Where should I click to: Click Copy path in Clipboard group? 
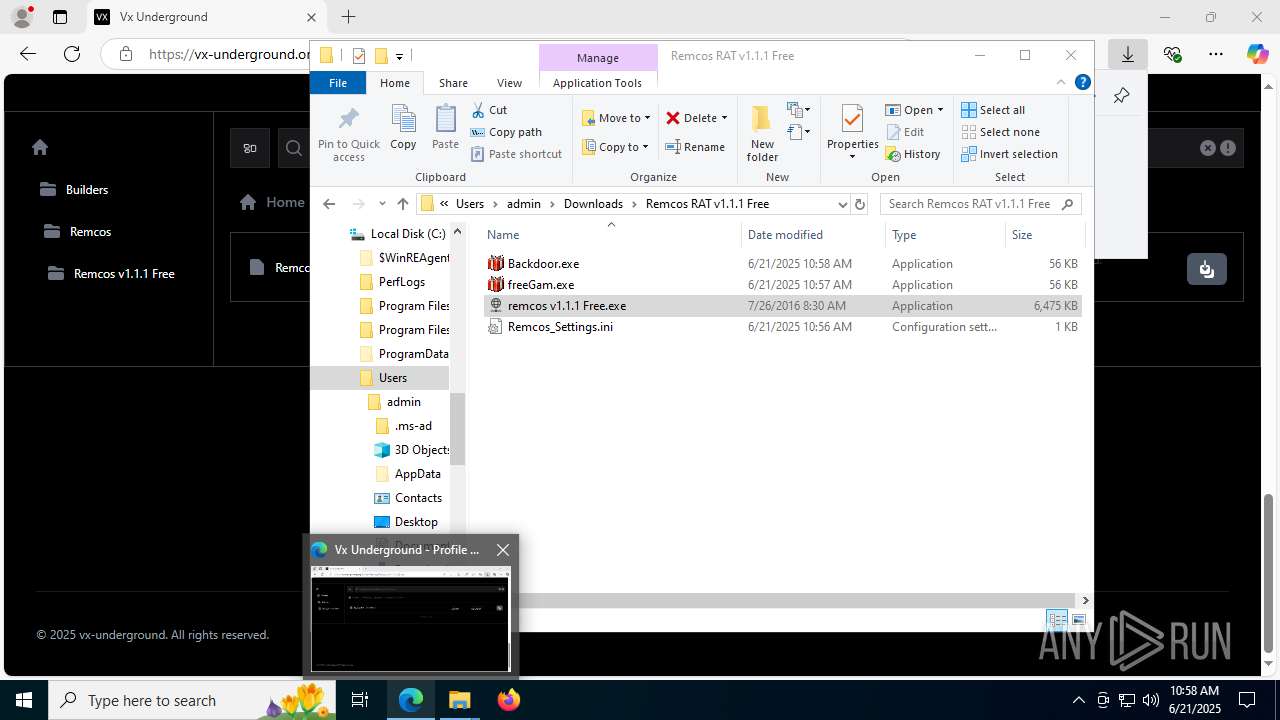(x=506, y=132)
